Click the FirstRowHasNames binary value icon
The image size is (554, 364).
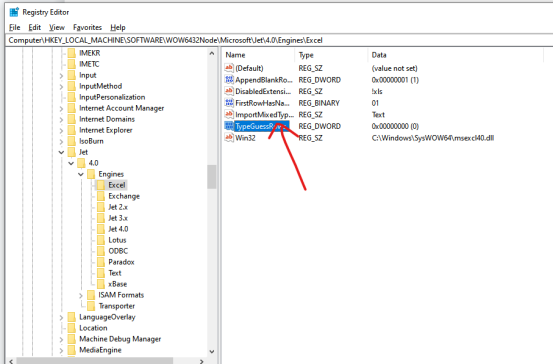click(229, 103)
